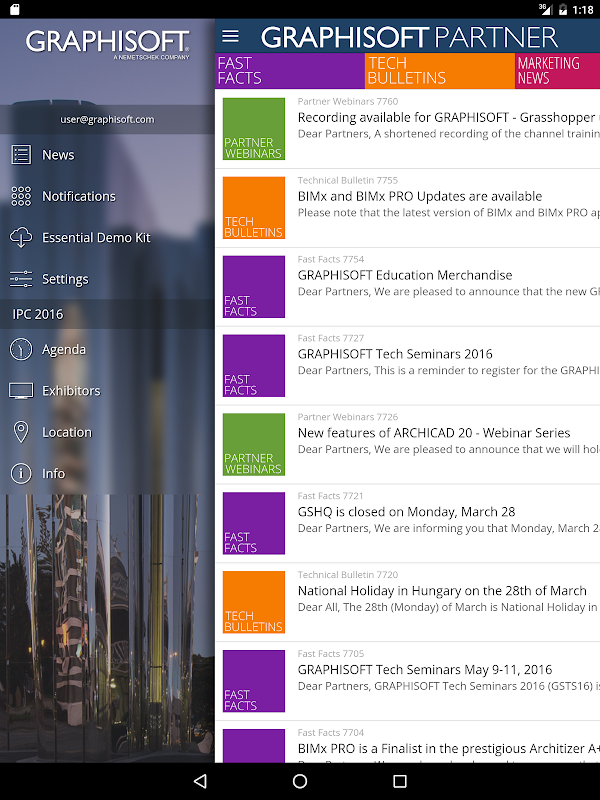600x800 pixels.
Task: Open the Fast Facts tab
Action: 290,71
